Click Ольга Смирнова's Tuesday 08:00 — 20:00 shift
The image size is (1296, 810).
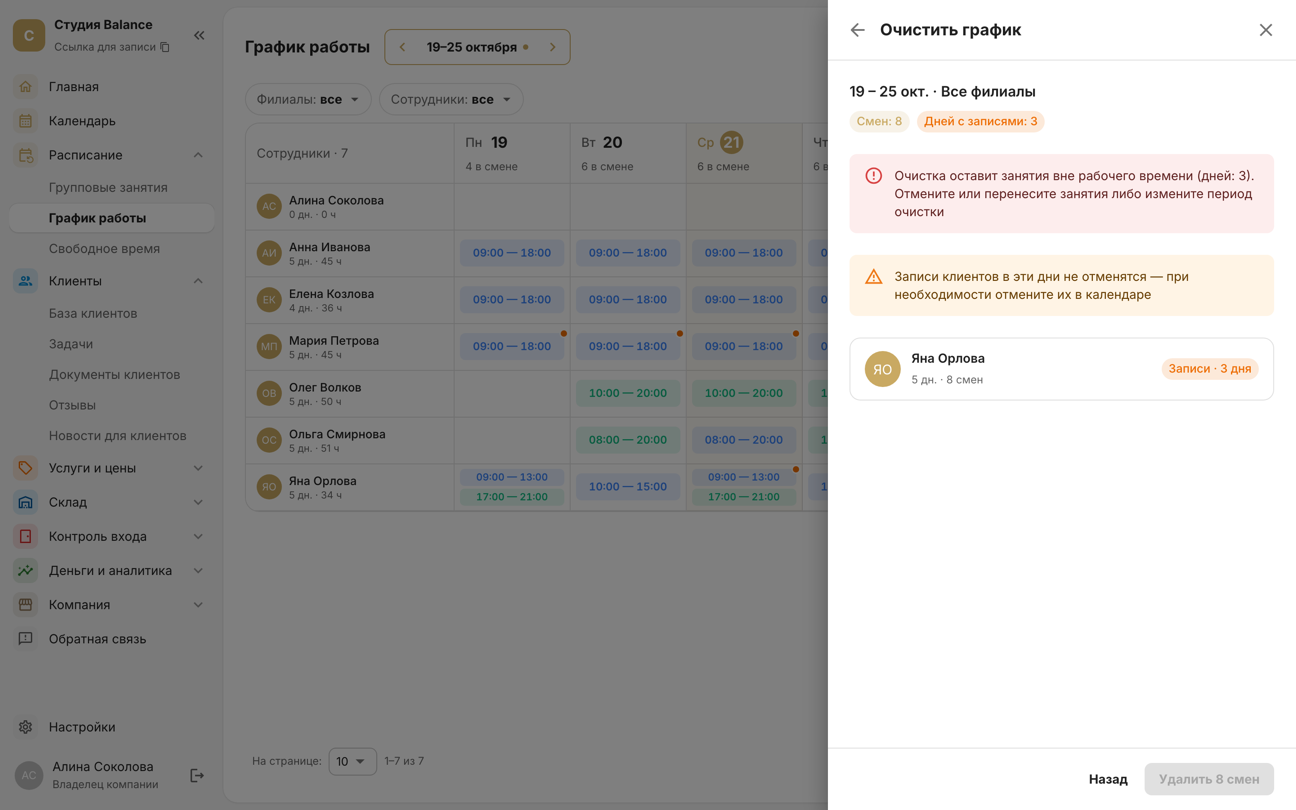click(628, 440)
